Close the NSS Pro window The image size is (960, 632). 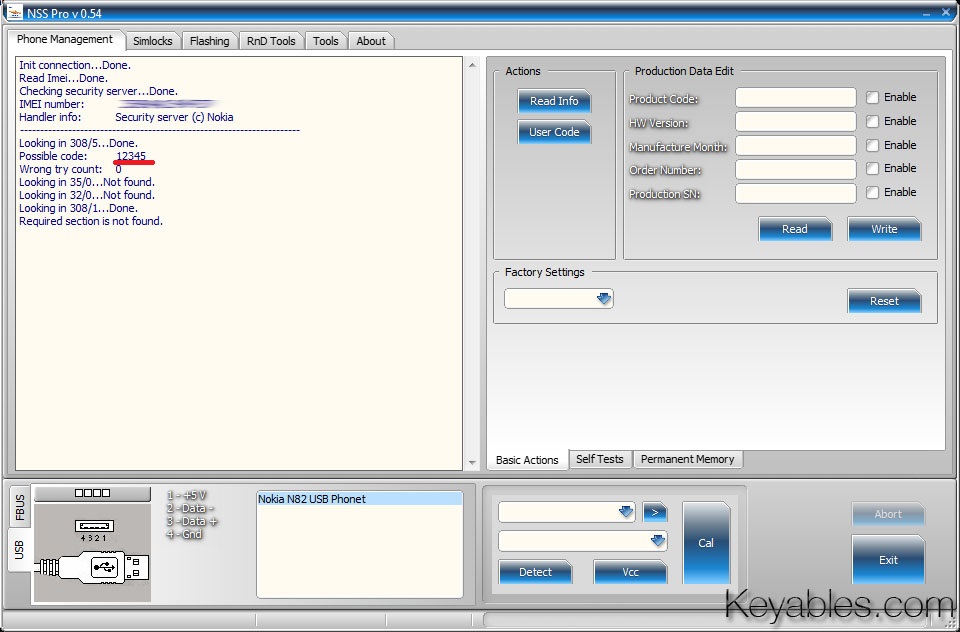[x=946, y=12]
